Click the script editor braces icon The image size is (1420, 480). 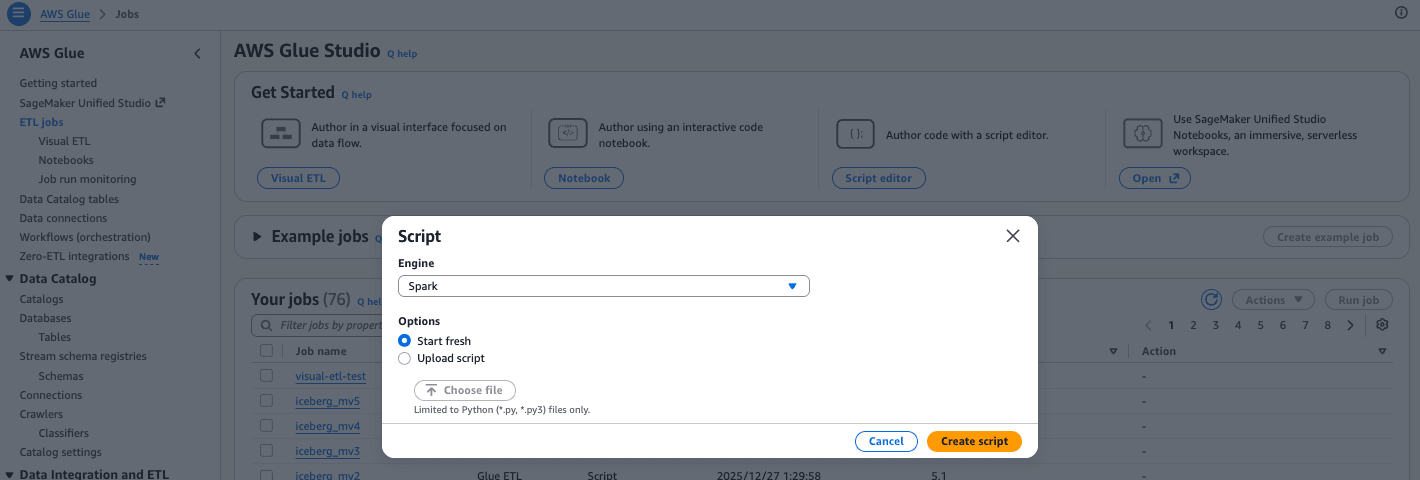pos(855,133)
